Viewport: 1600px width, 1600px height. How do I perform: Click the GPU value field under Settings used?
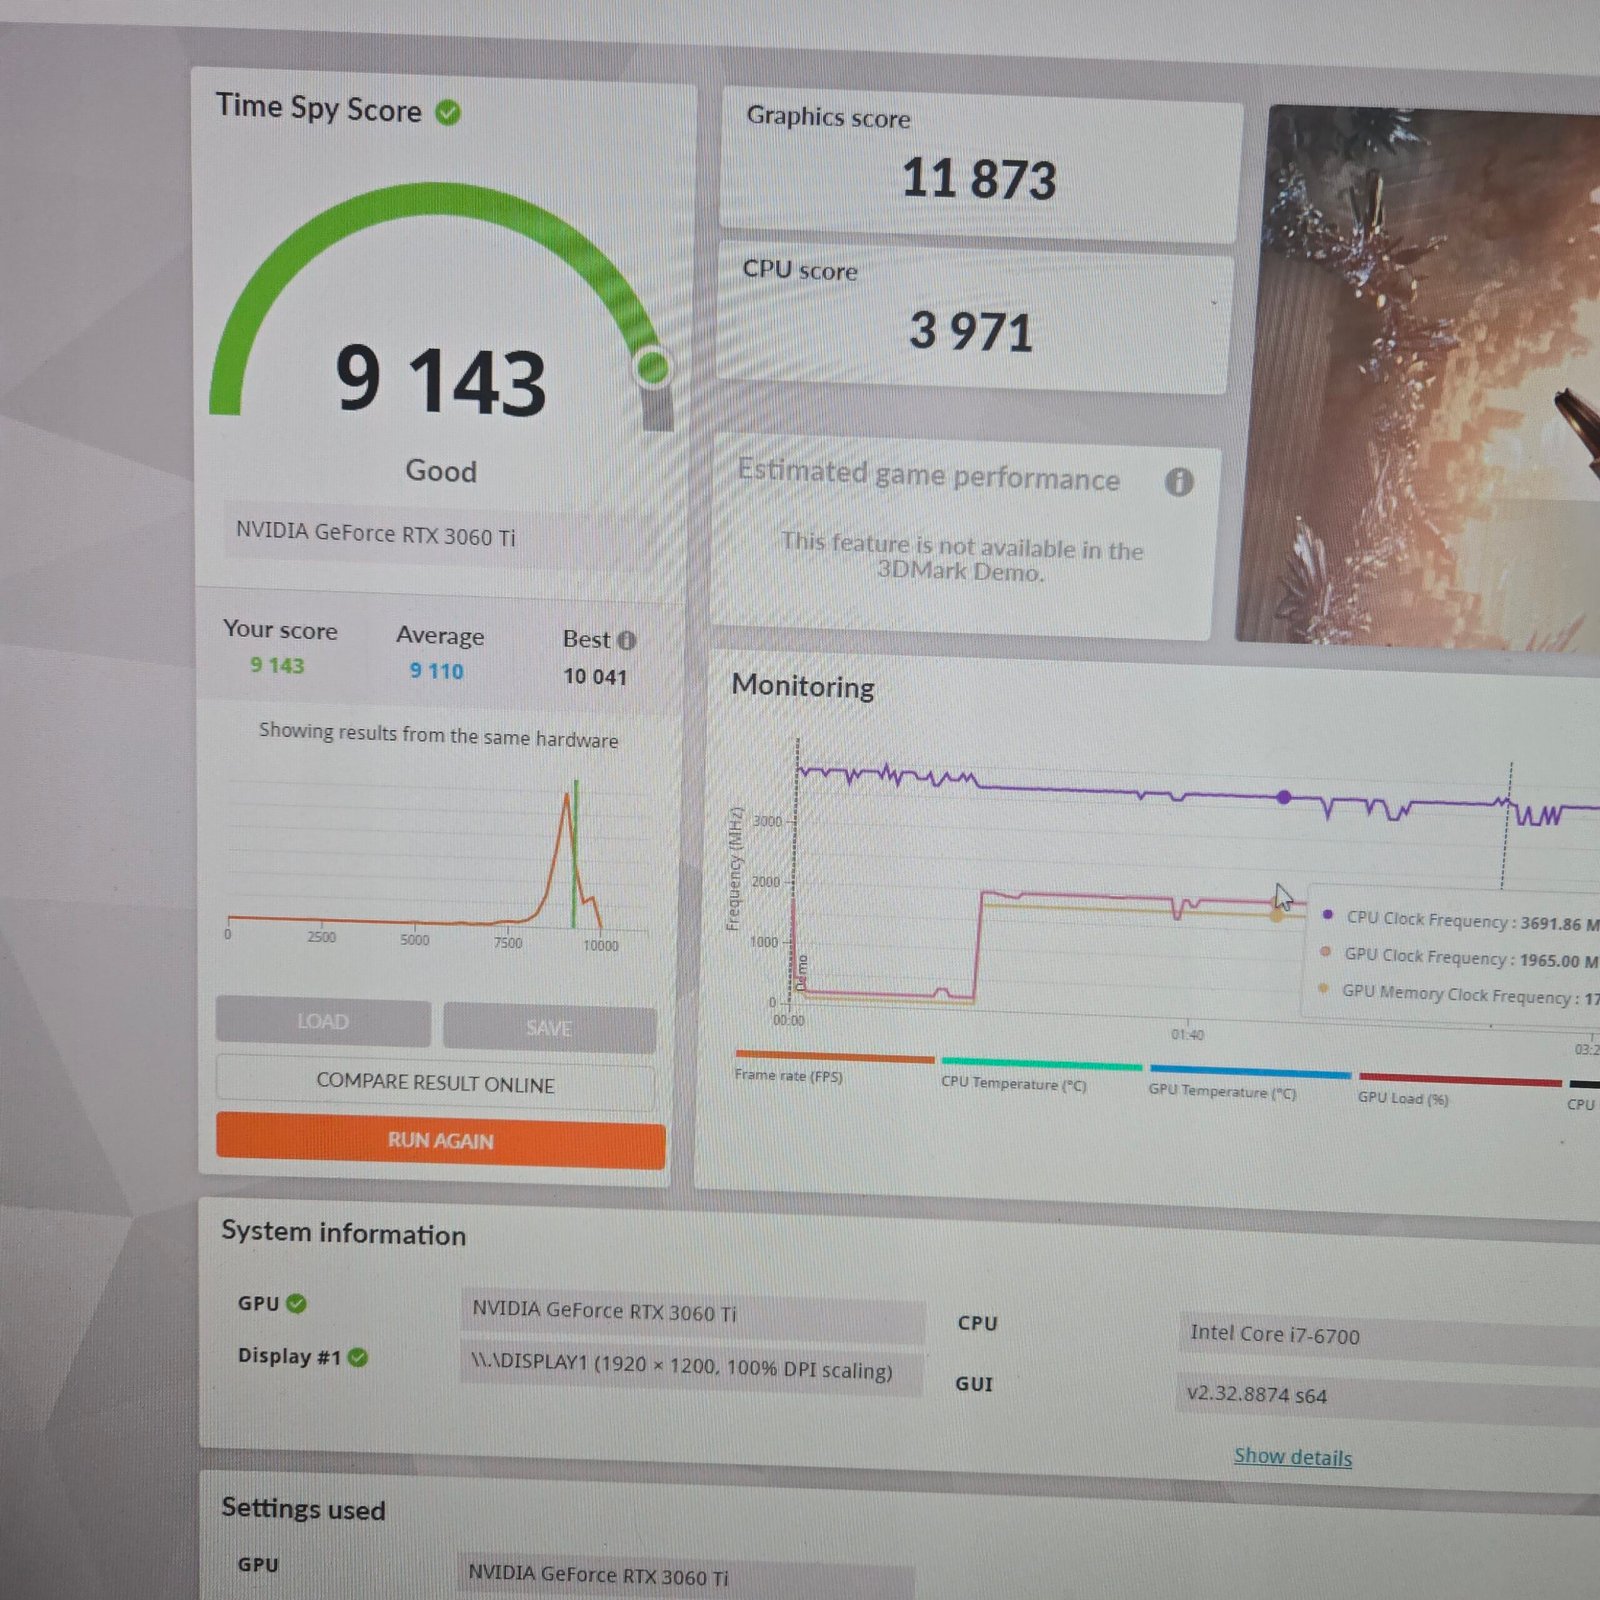click(x=686, y=1575)
